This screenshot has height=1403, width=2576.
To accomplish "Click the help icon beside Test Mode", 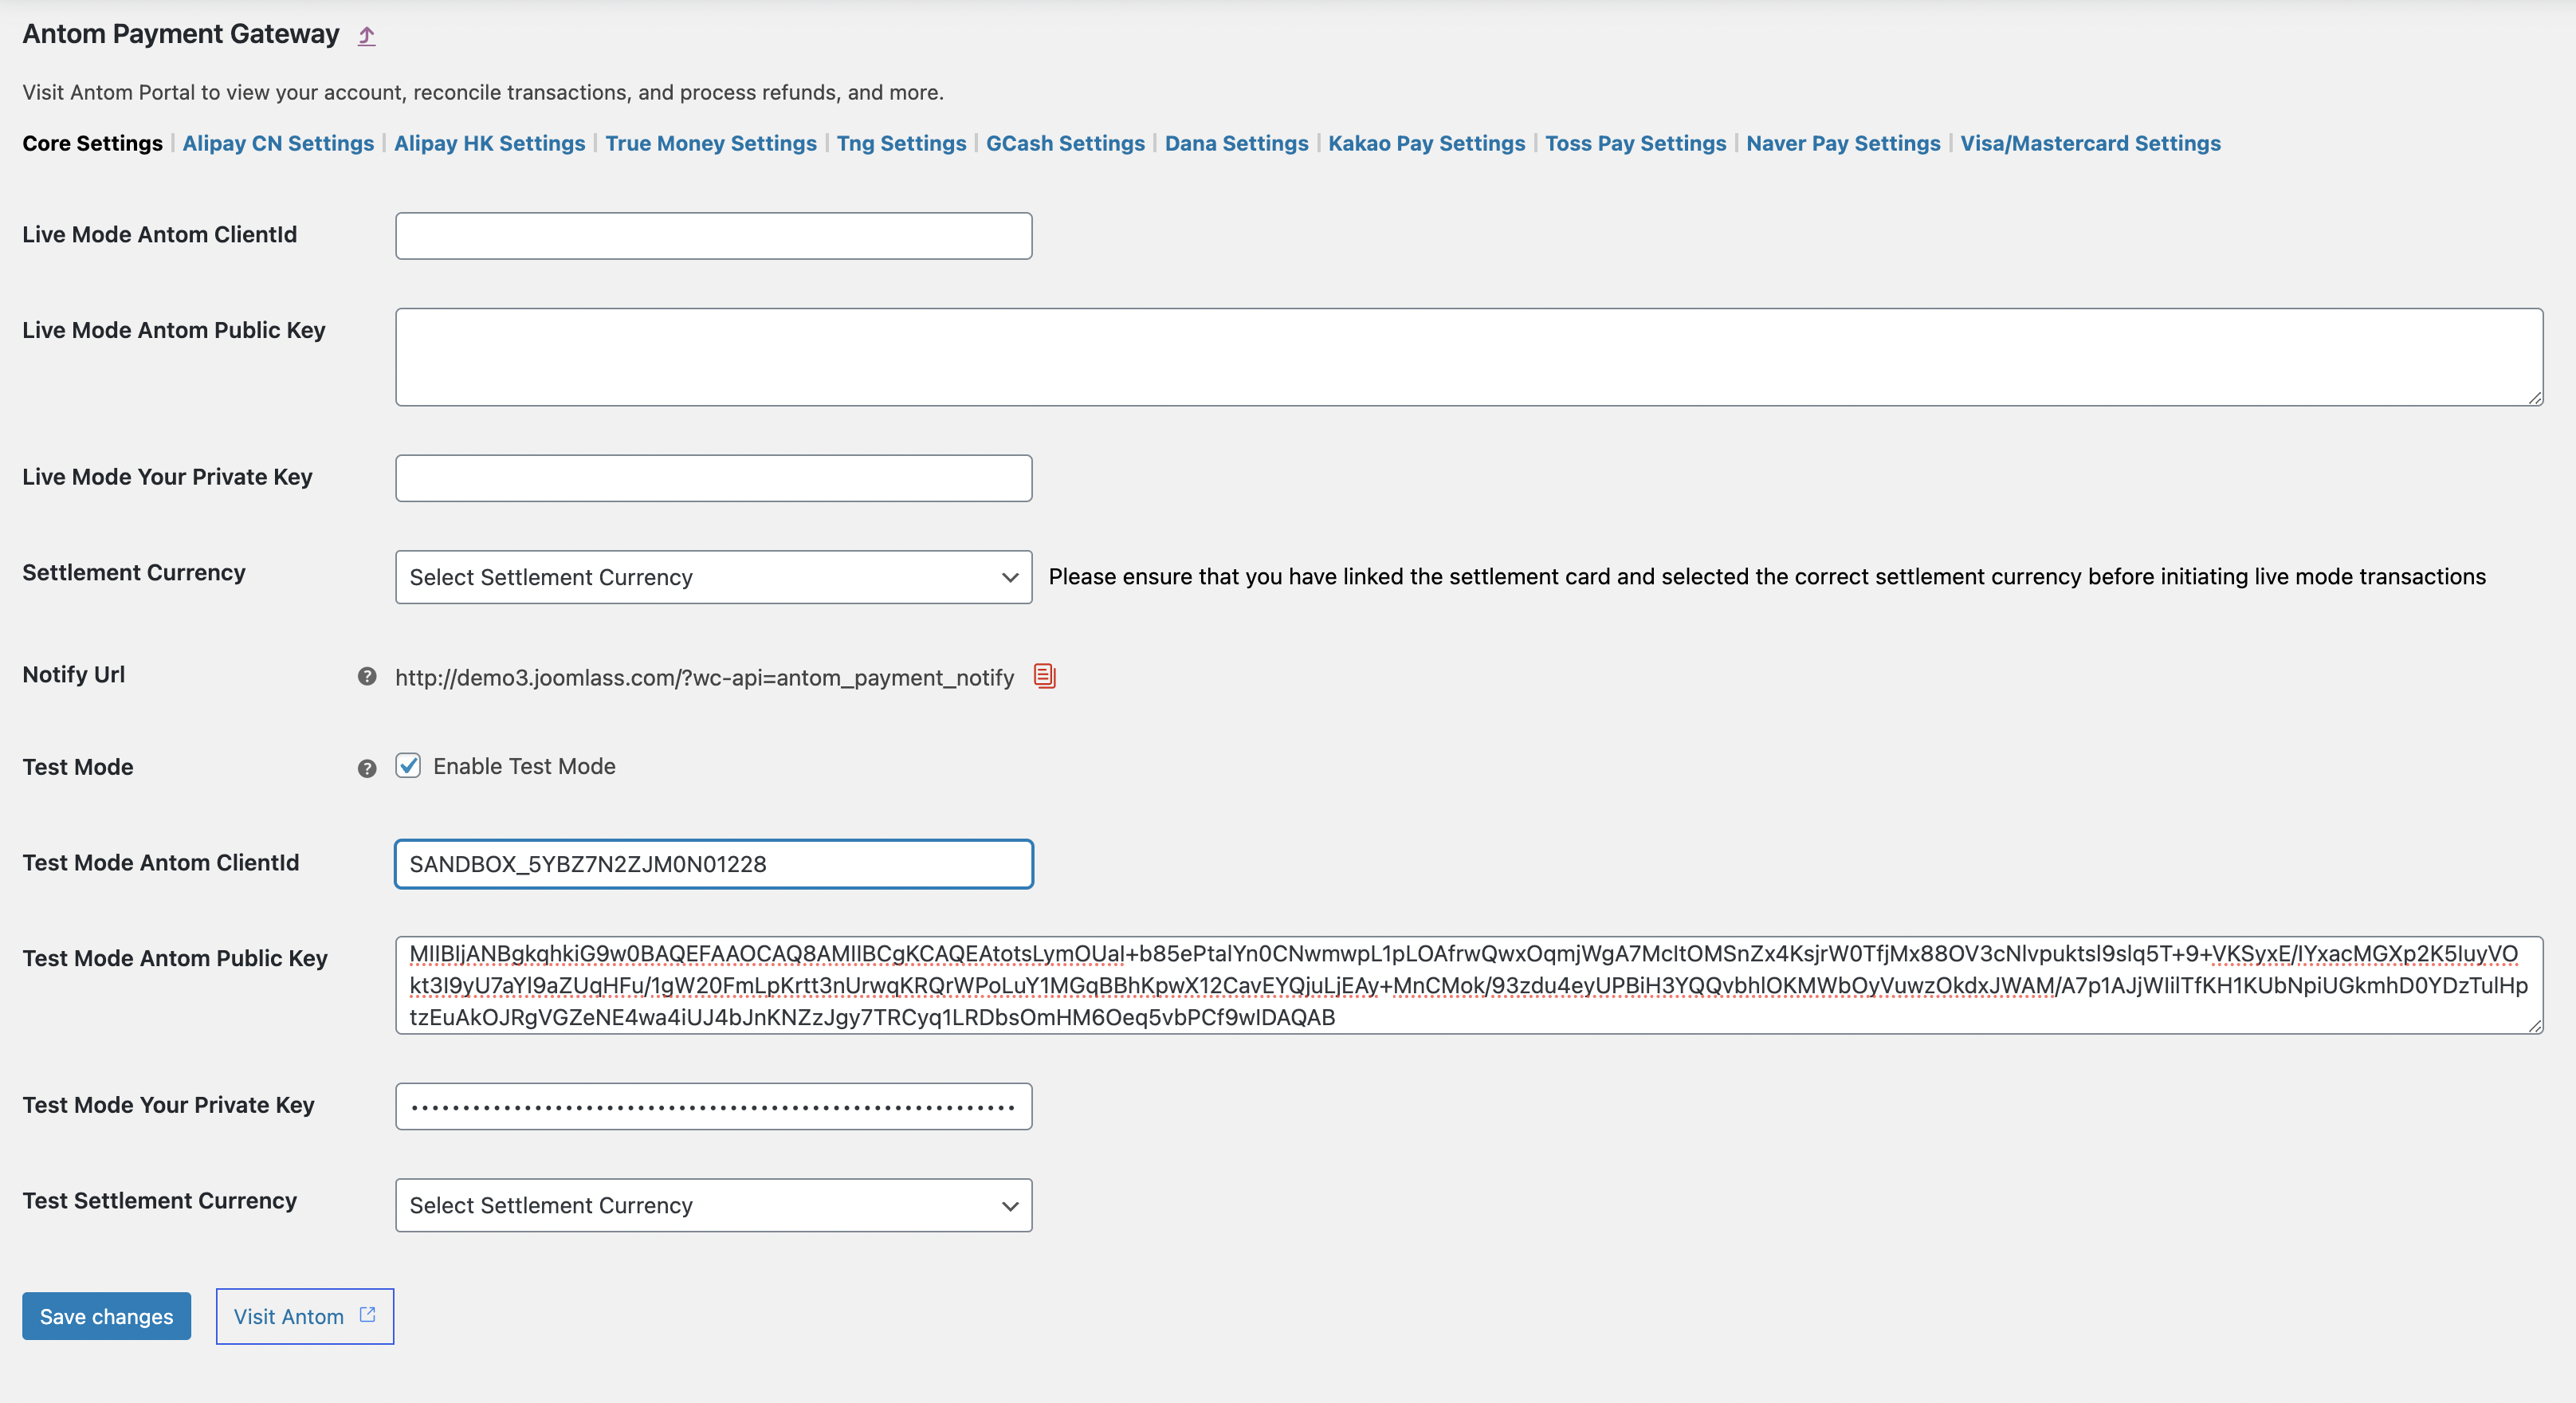I will [x=367, y=768].
